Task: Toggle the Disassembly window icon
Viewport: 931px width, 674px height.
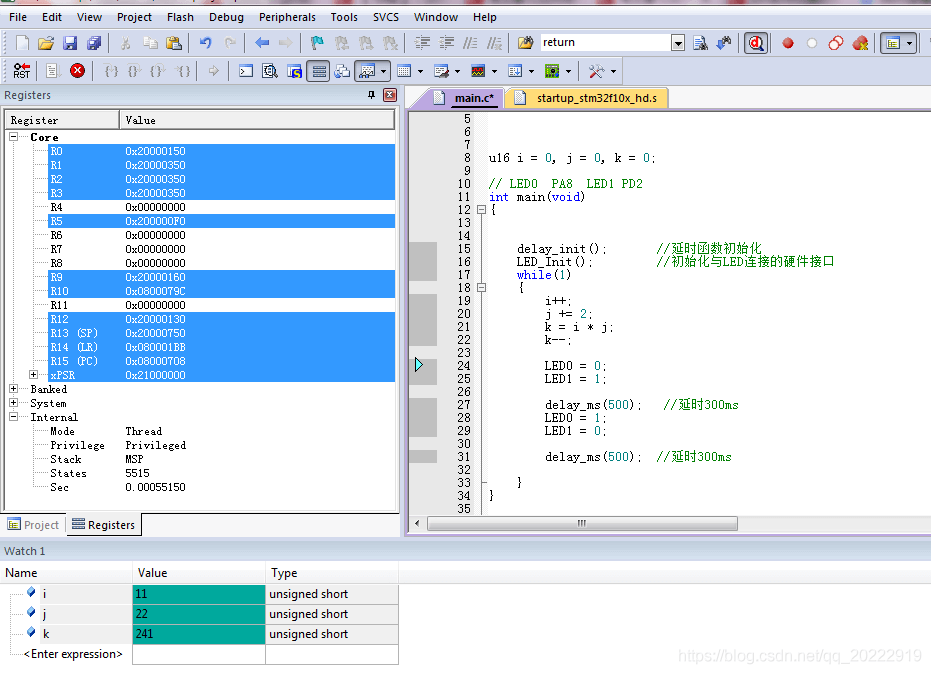Action: coord(270,71)
